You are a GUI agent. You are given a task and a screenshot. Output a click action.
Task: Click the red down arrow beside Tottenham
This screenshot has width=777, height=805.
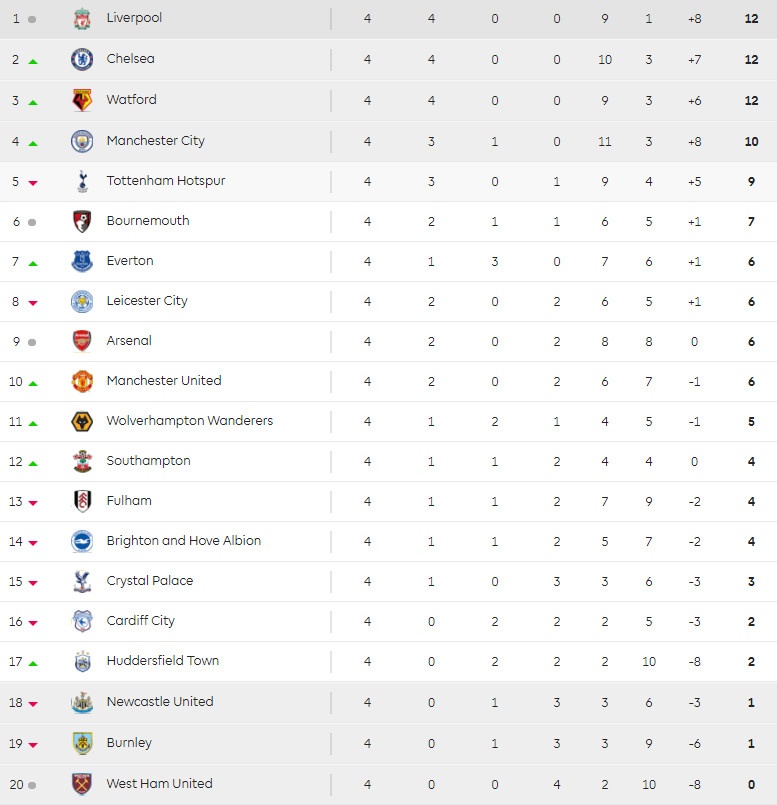coord(33,183)
